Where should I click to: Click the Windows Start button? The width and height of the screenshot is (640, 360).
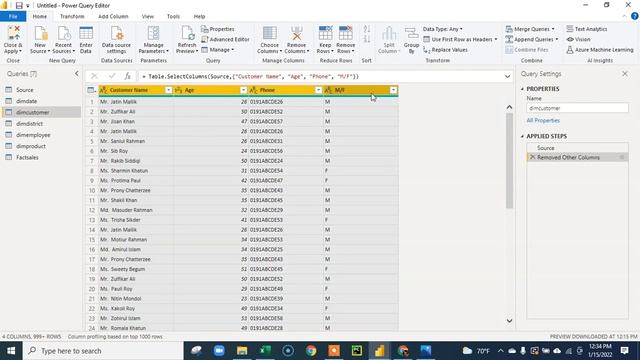click(11, 351)
